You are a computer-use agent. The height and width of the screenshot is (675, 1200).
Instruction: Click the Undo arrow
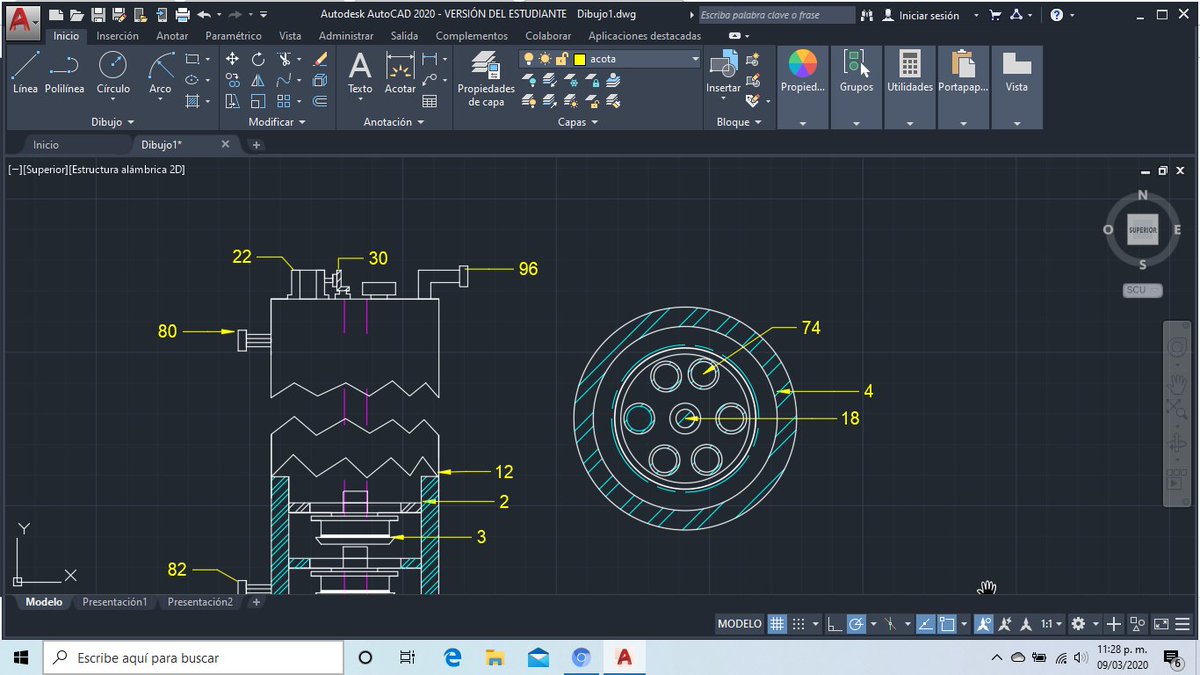204,15
